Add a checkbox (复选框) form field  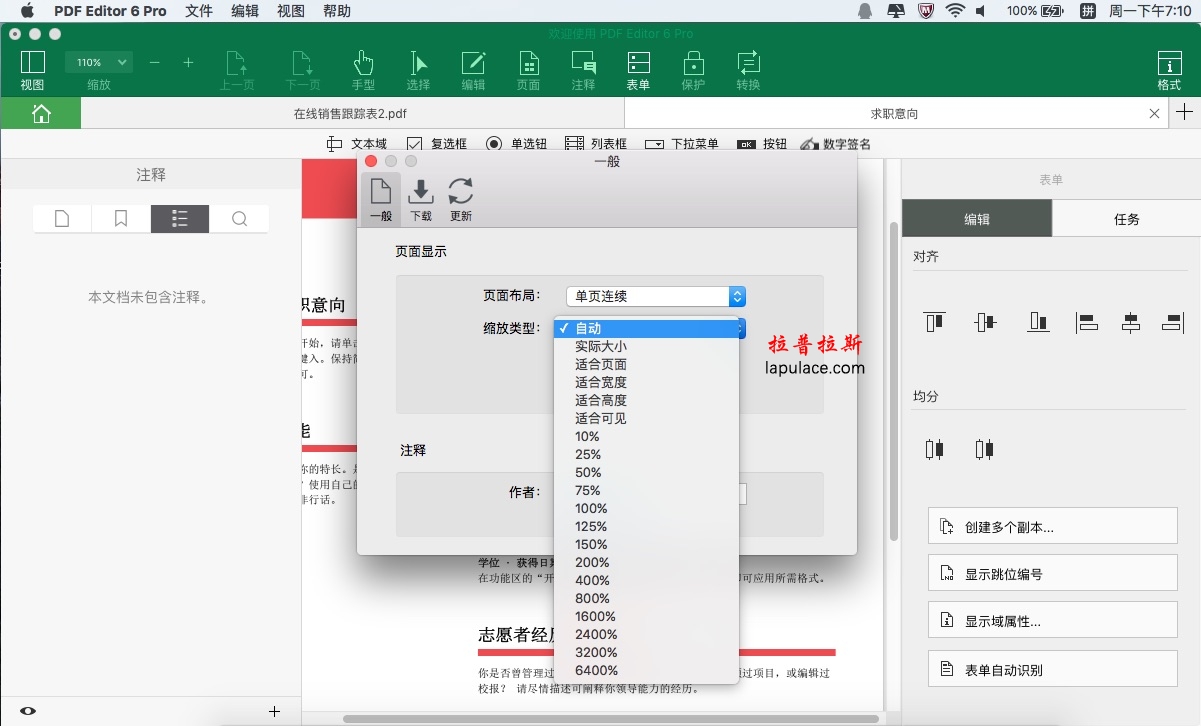[x=436, y=144]
